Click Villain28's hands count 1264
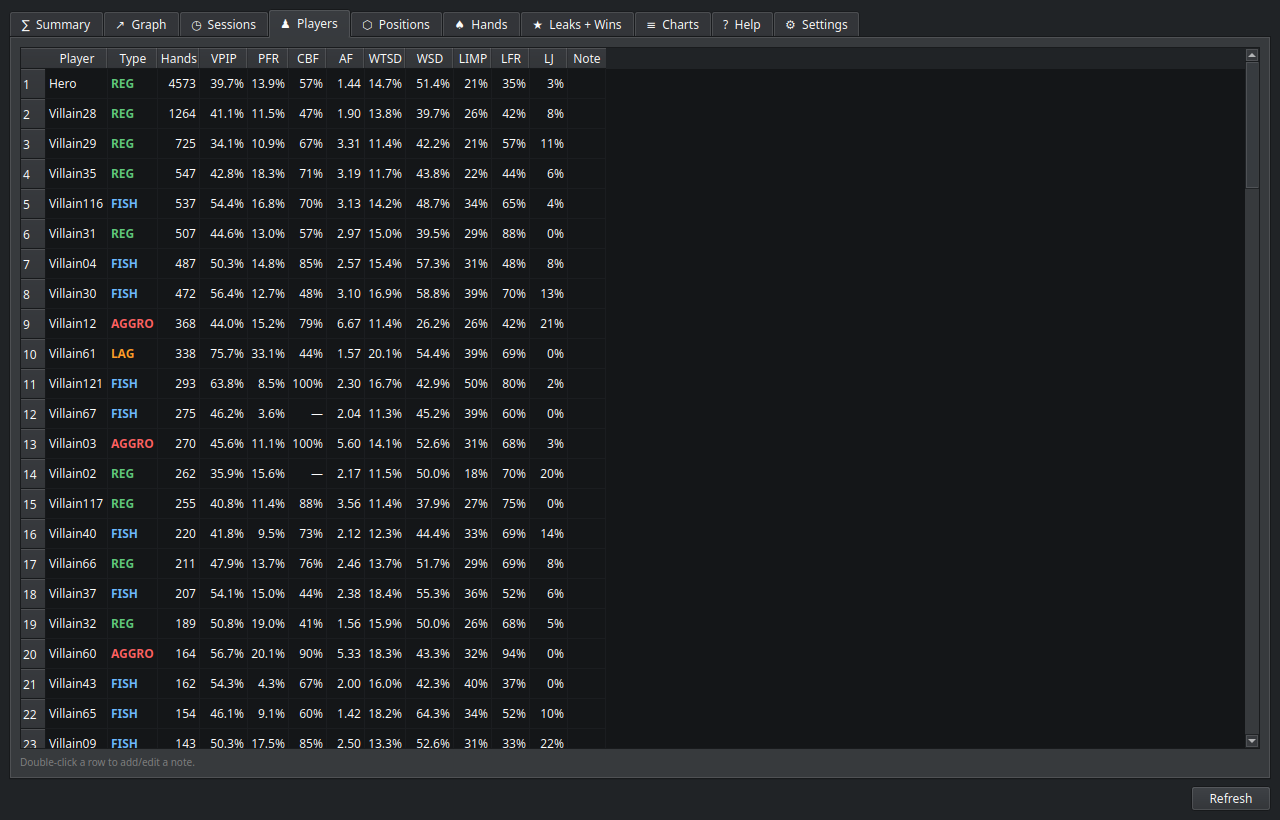1280x820 pixels. [182, 114]
